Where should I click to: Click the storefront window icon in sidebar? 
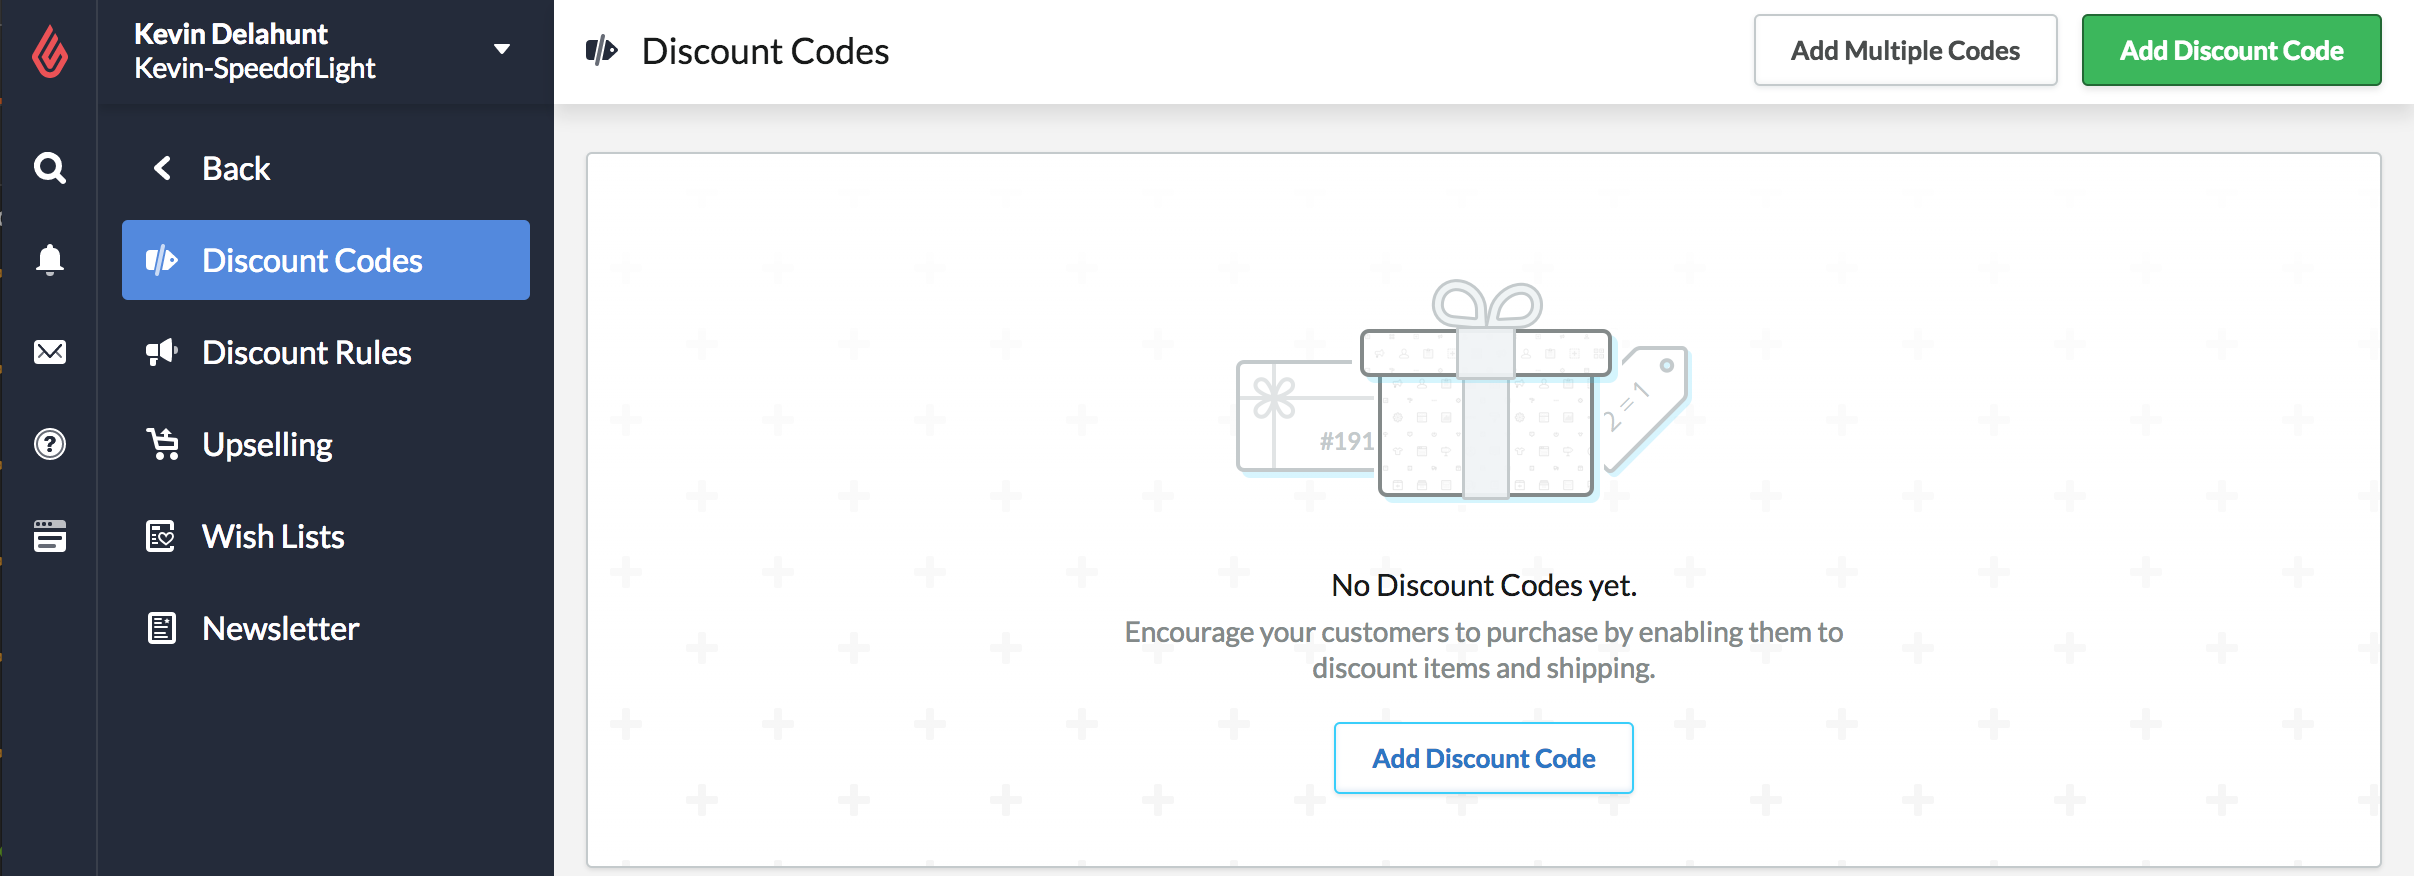tap(49, 536)
